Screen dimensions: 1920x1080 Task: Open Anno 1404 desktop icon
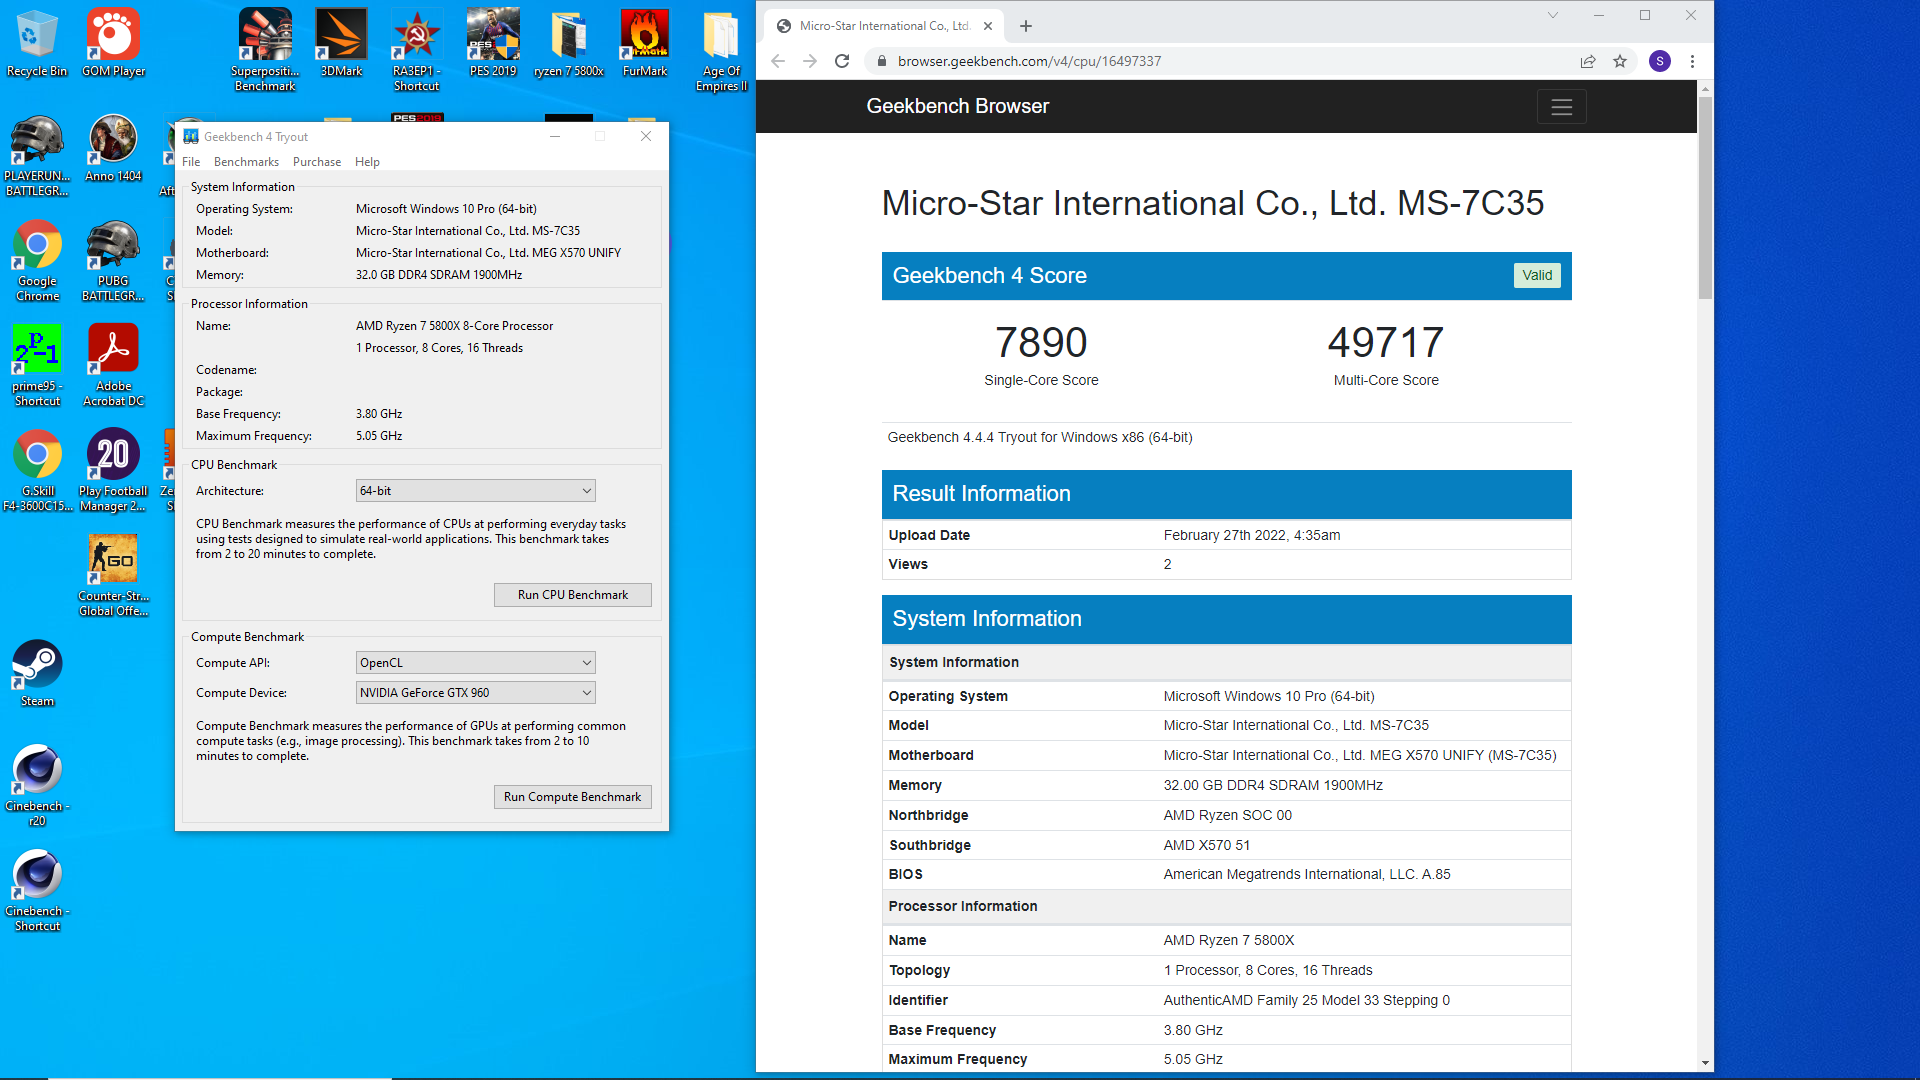[x=113, y=149]
